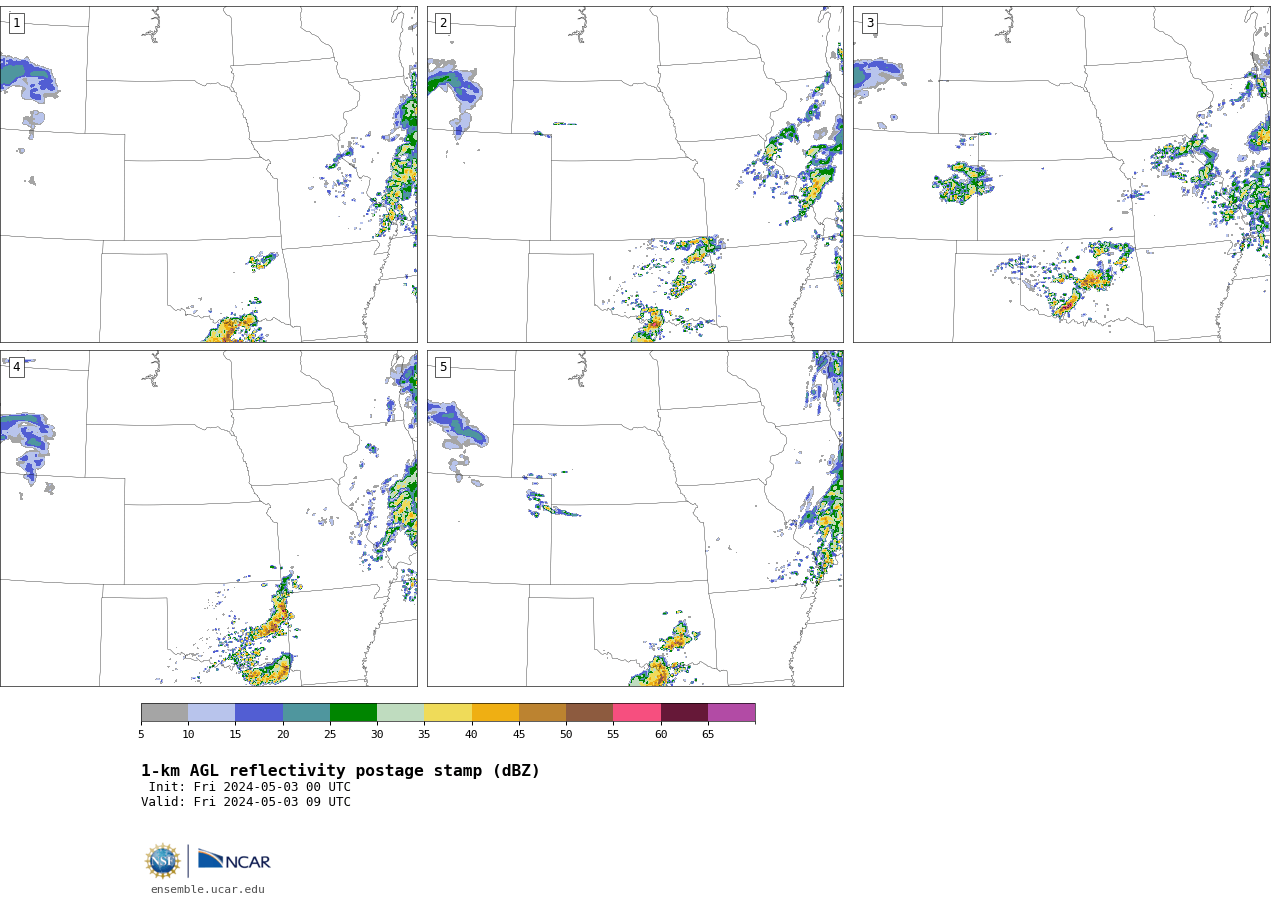Open ensemble member 3 reflectivity map
The image size is (1280, 901).
coord(1062,174)
